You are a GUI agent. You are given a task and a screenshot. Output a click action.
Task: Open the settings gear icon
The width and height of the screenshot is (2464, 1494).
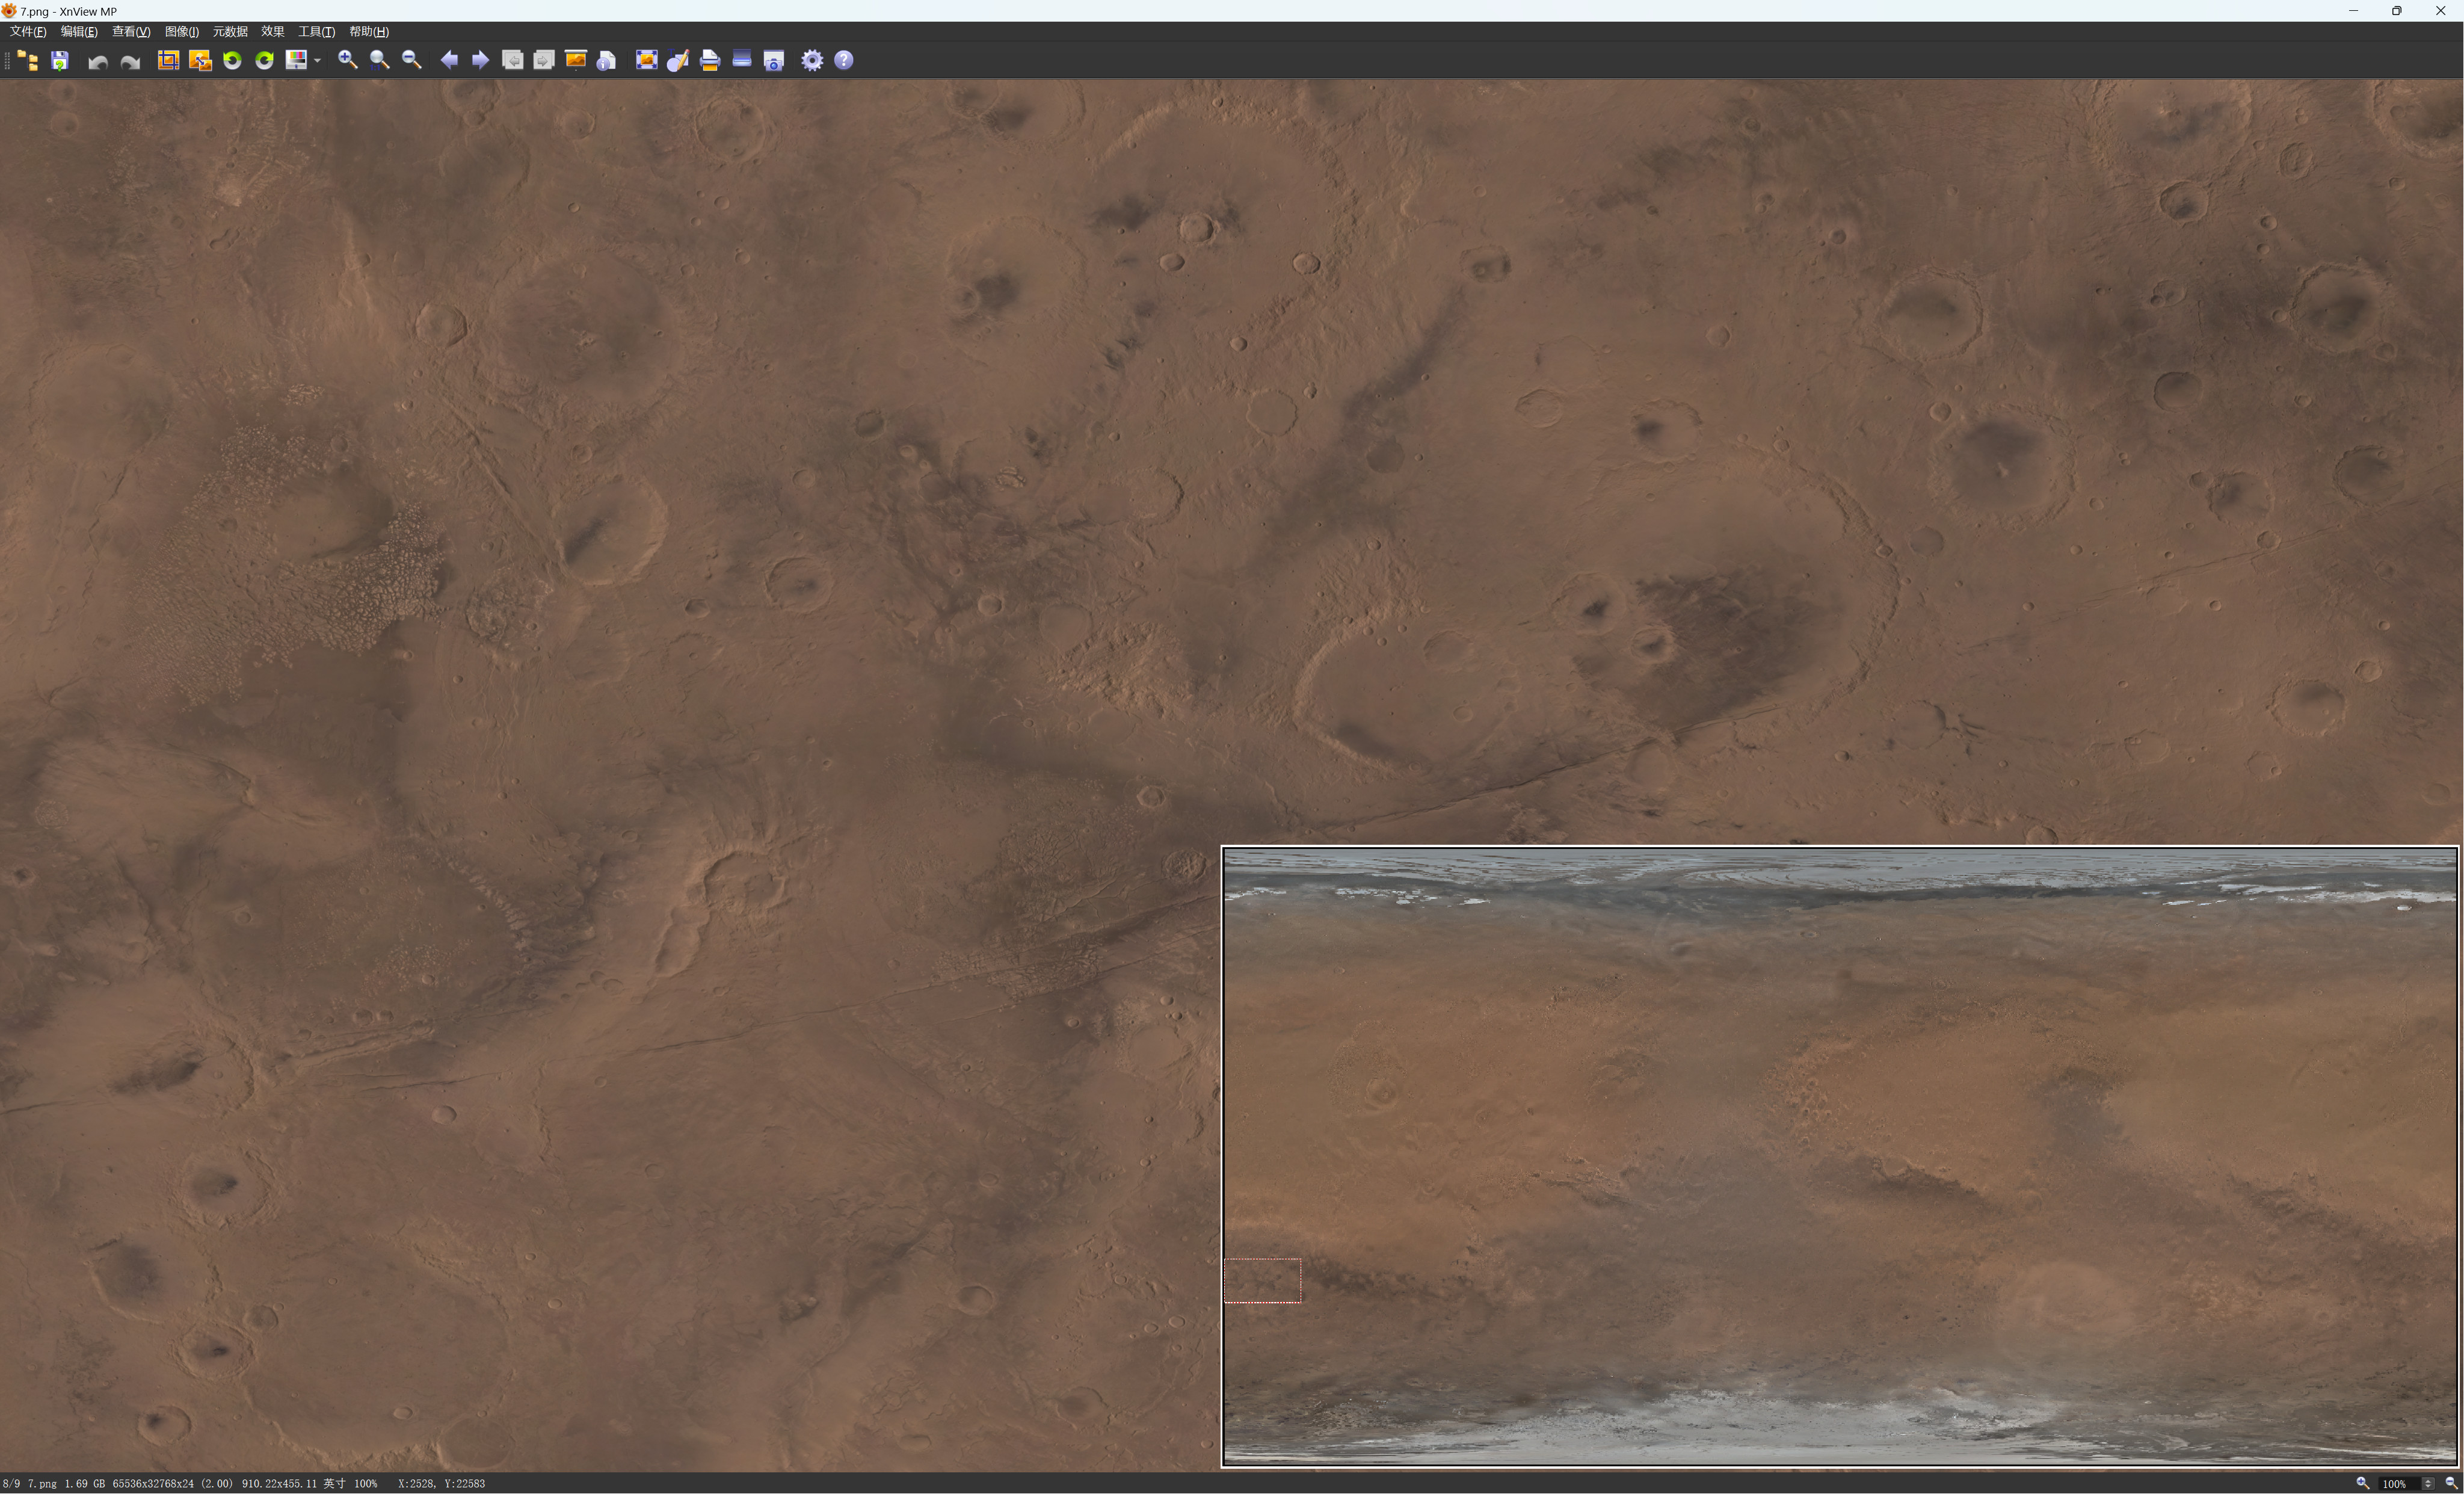click(812, 61)
